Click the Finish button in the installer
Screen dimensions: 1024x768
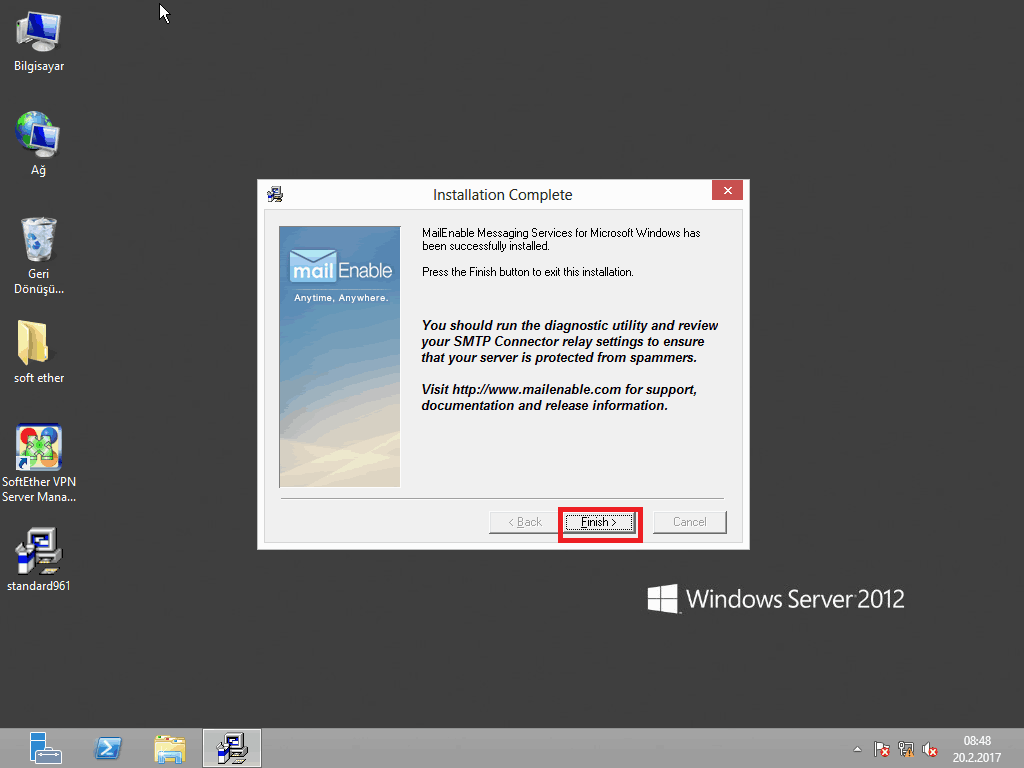coord(599,522)
